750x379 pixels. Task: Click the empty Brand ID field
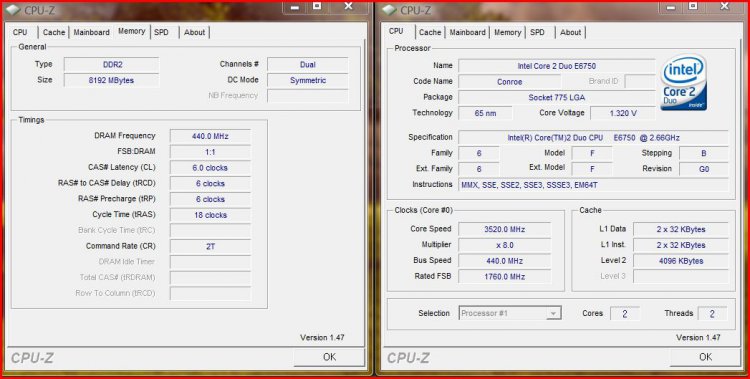[640, 81]
